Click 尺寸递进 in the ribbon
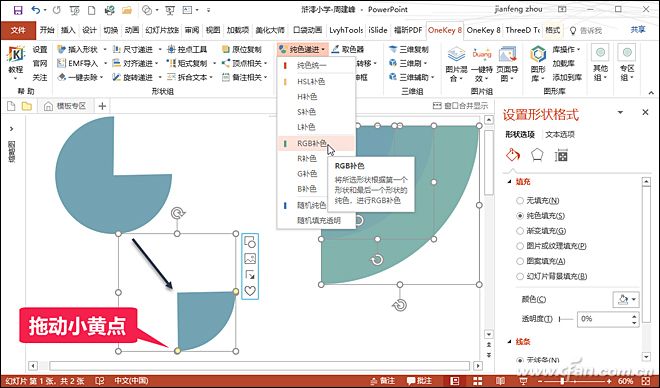 133,50
